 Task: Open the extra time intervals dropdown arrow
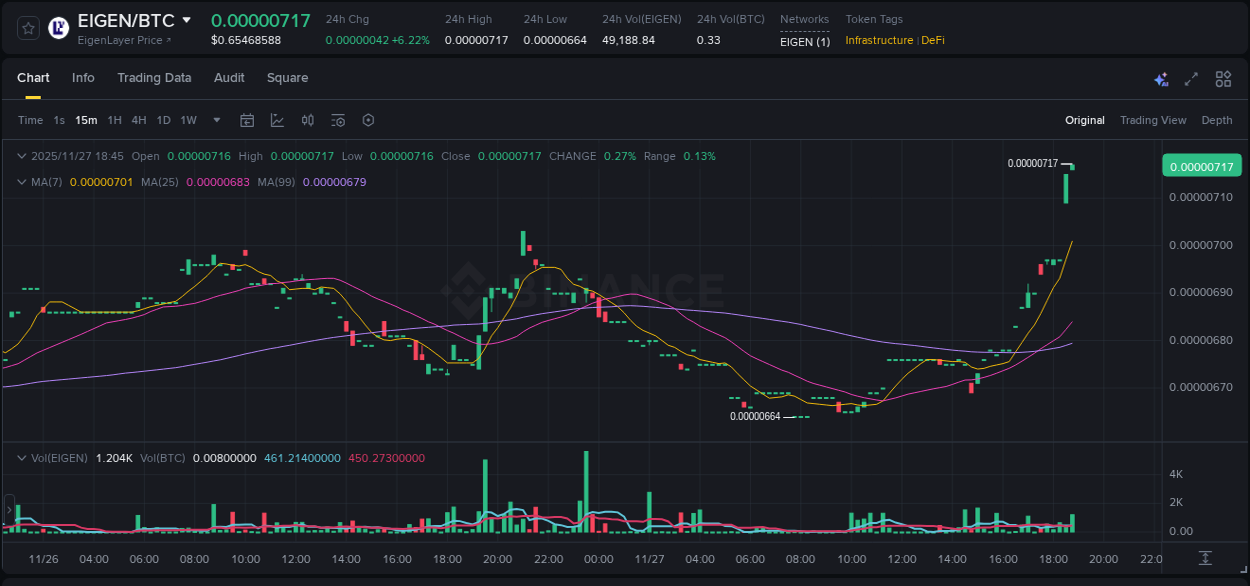(x=215, y=120)
